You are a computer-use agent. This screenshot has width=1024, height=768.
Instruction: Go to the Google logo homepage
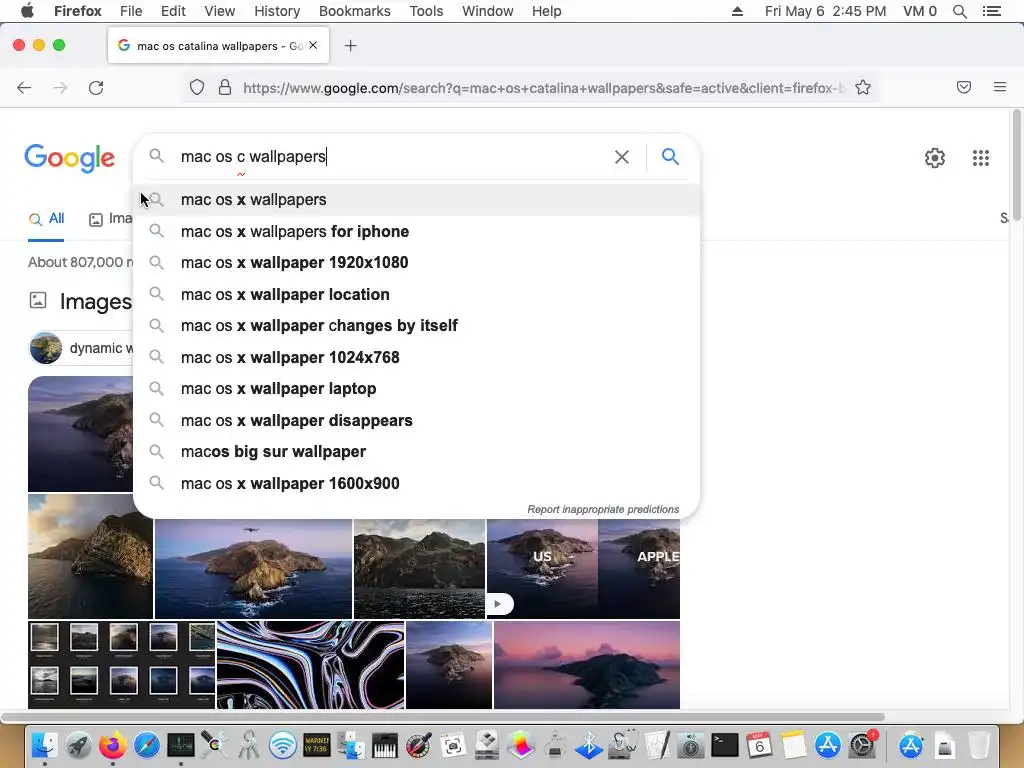pyautogui.click(x=69, y=158)
